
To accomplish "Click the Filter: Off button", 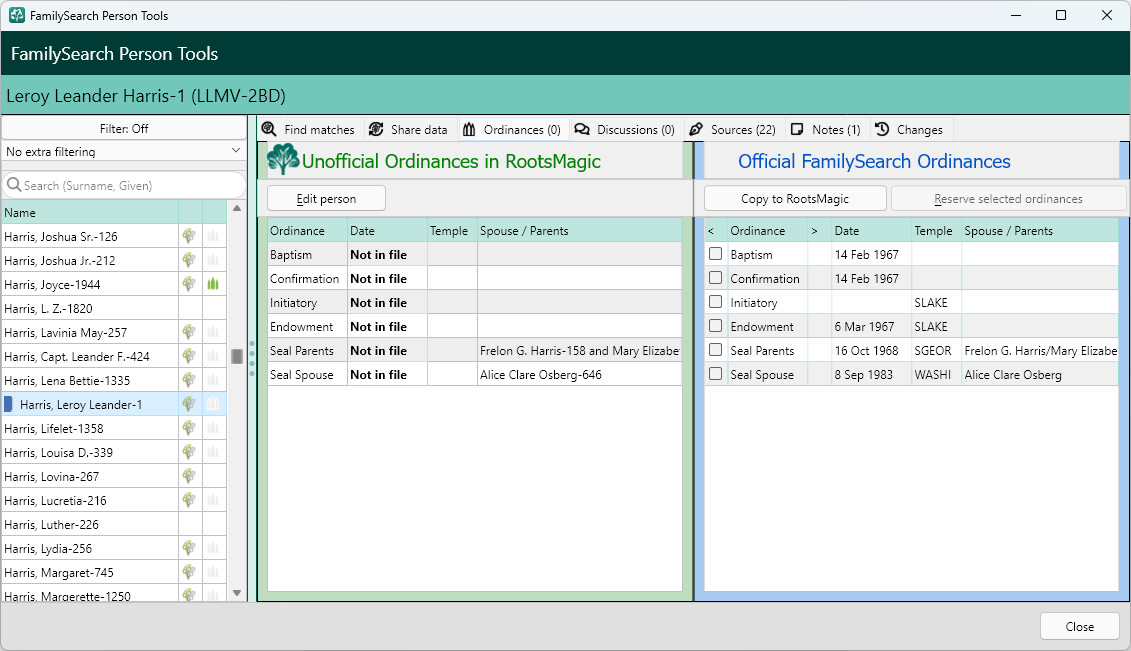I will pyautogui.click(x=124, y=128).
